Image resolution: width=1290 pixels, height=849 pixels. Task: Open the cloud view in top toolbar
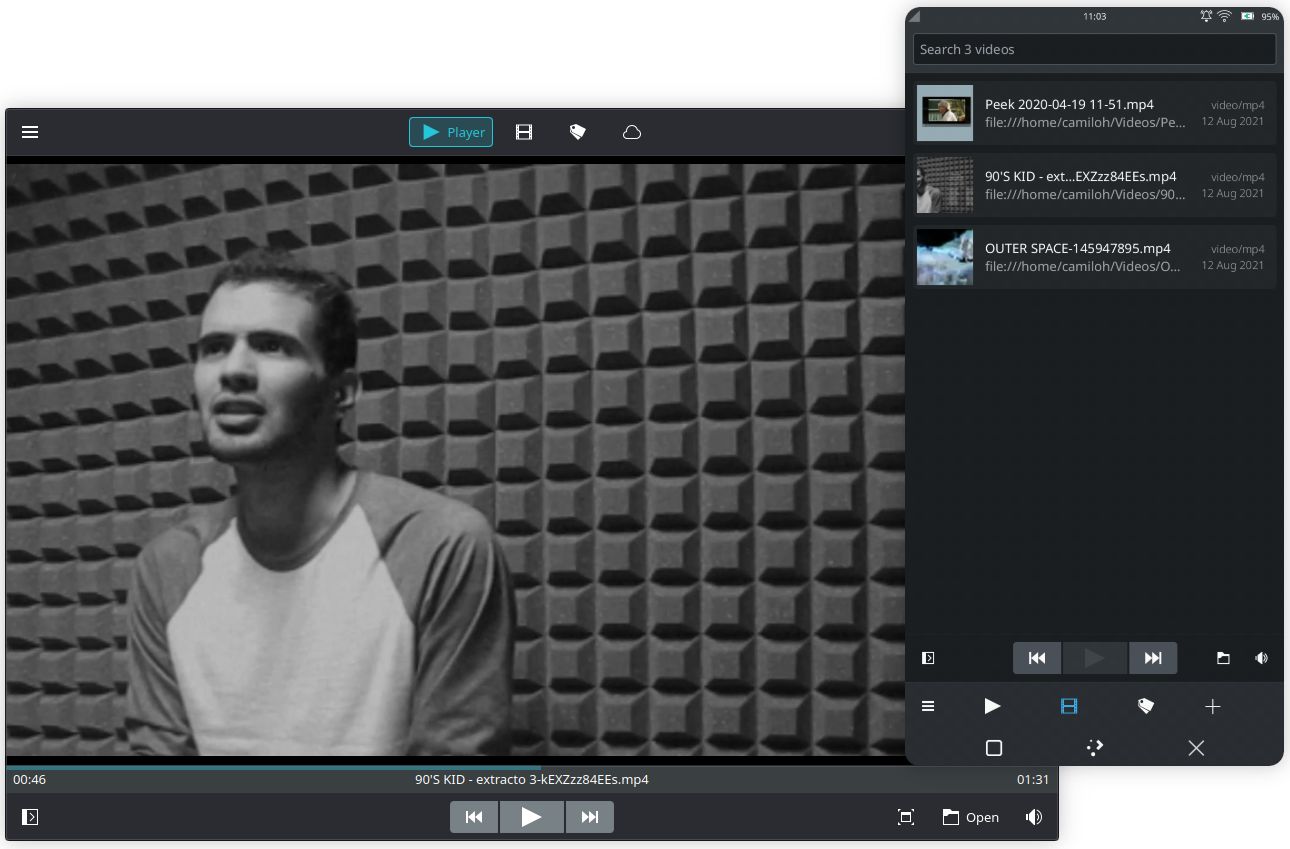point(632,132)
